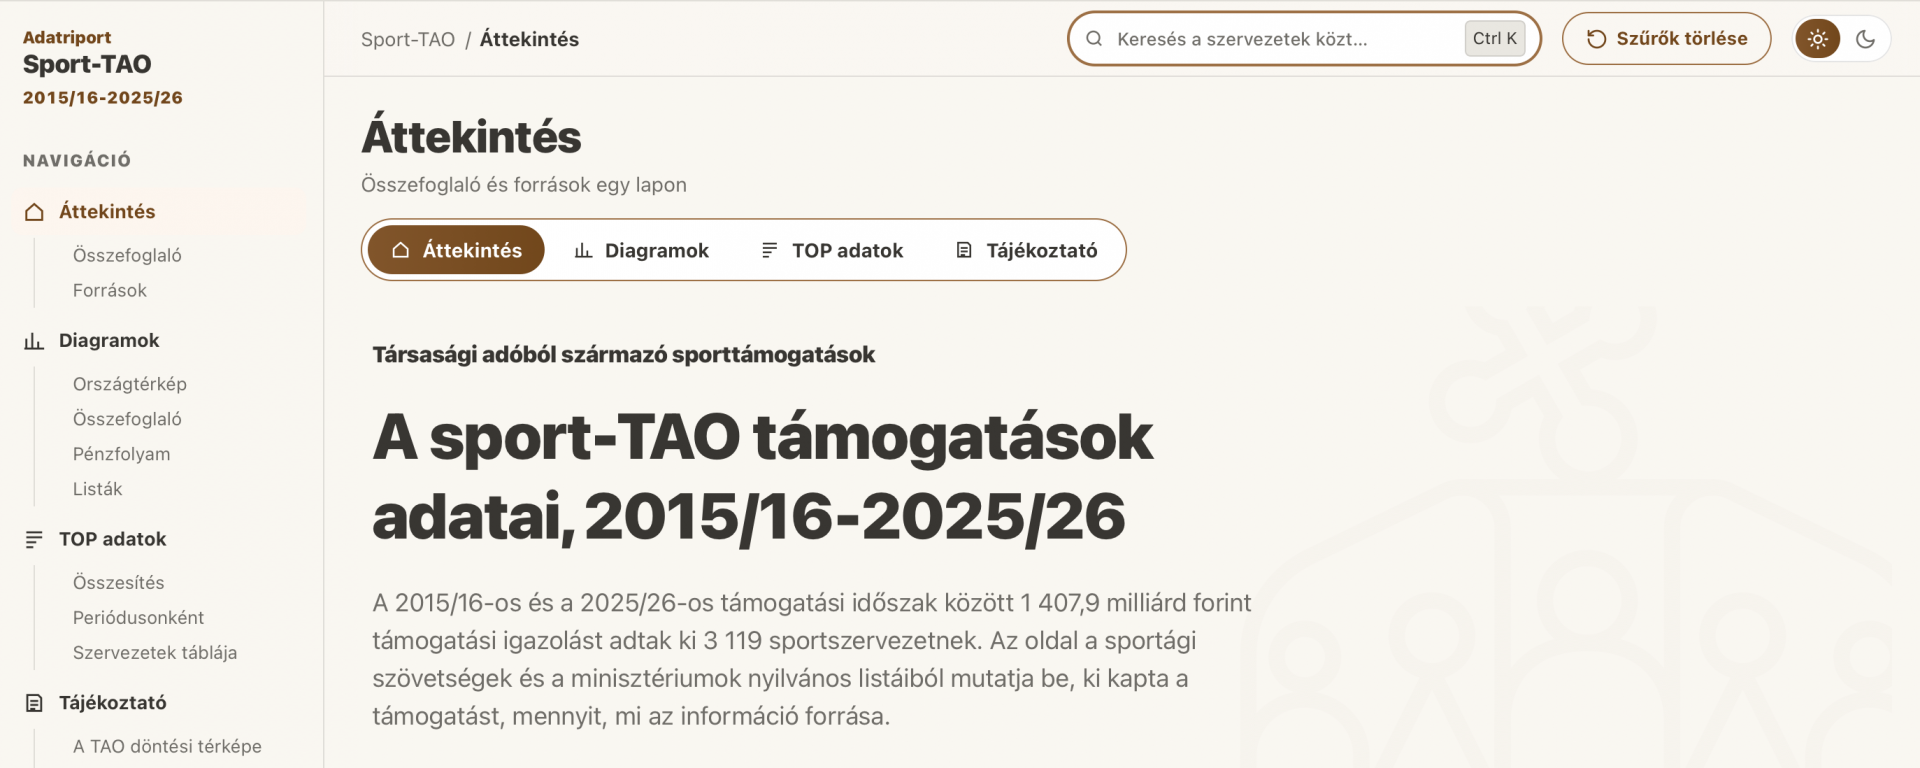The image size is (1920, 768).
Task: Click Sport-TAO in the breadcrumb
Action: (x=408, y=39)
